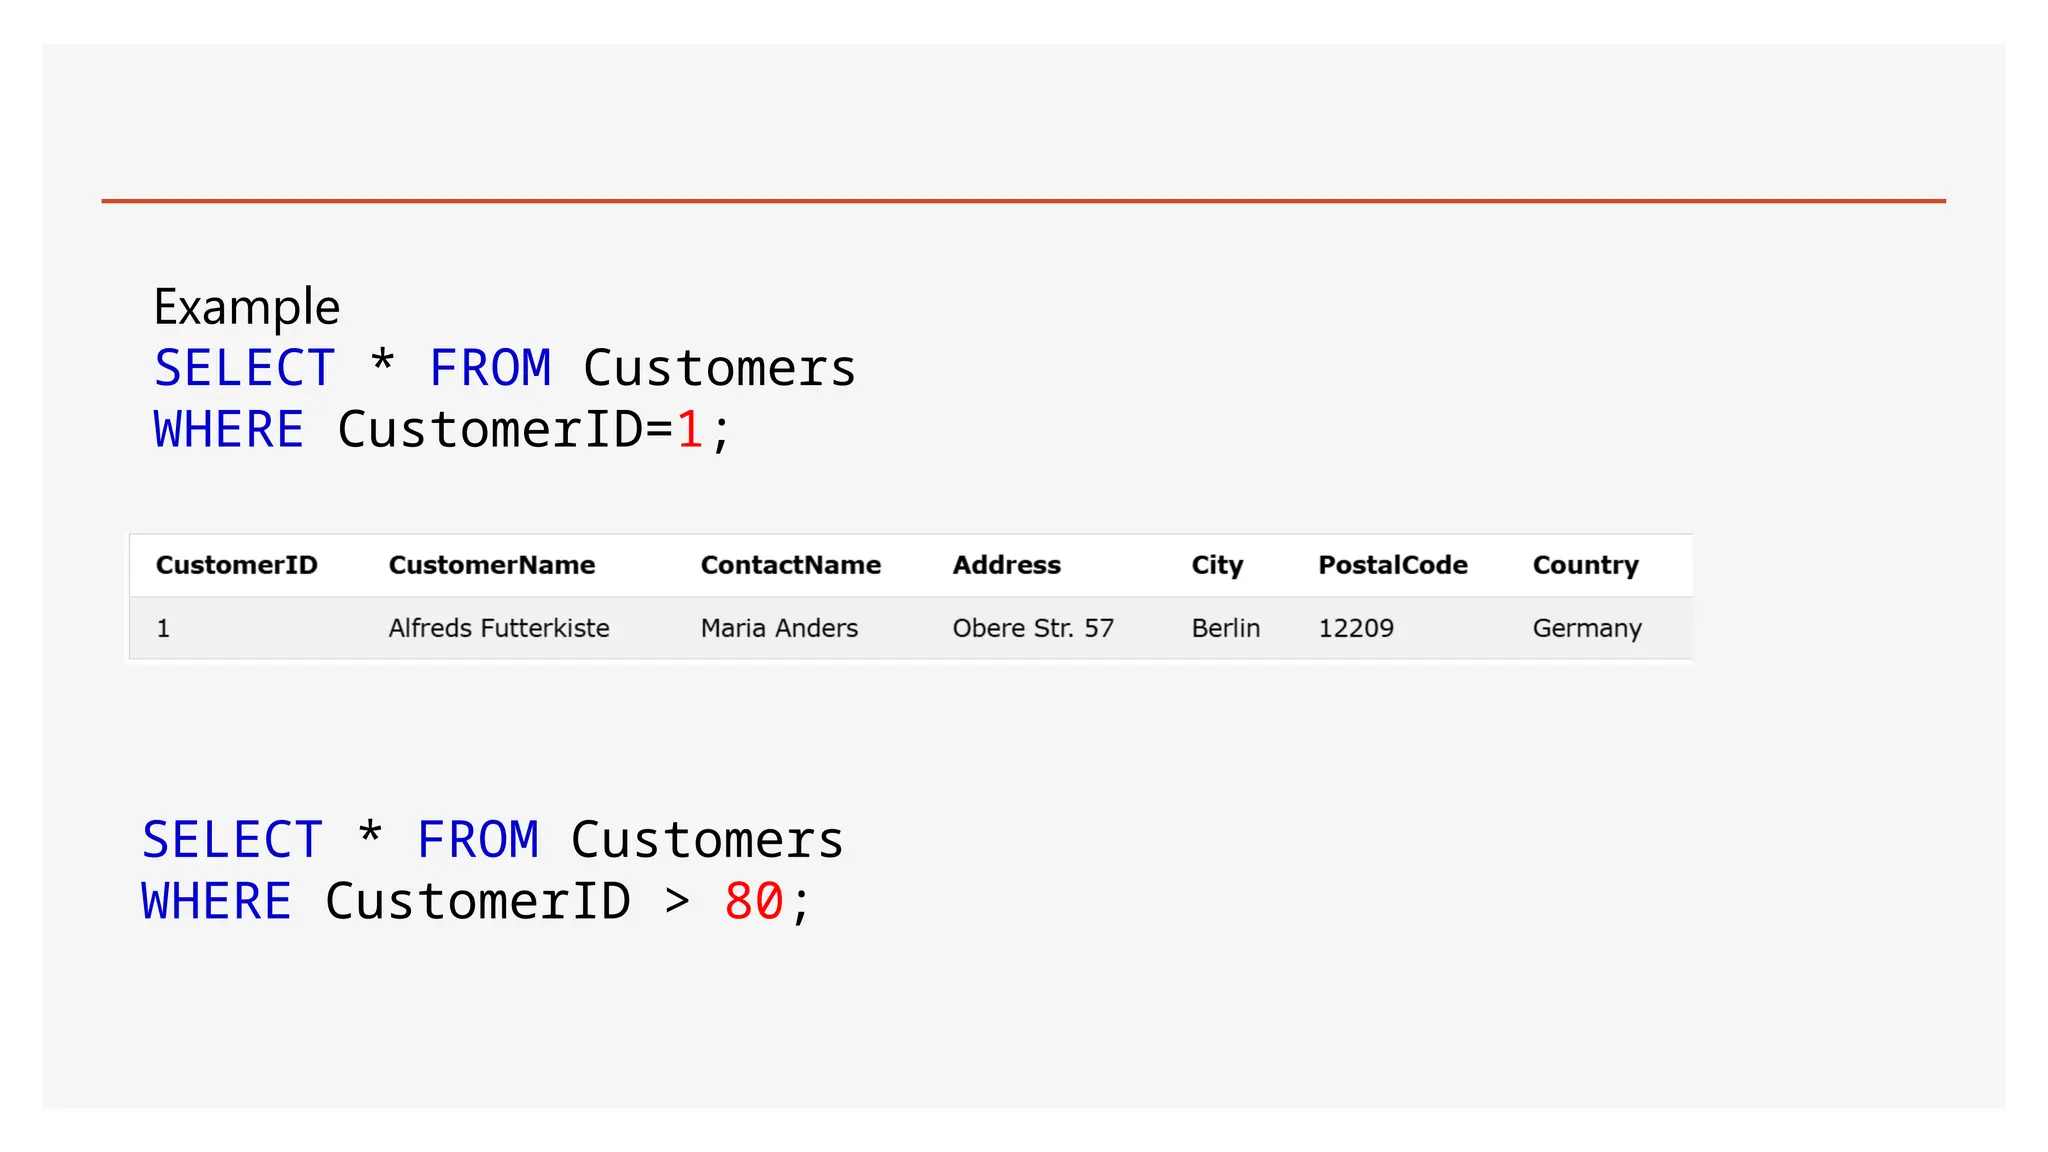This screenshot has width=2048, height=1152.
Task: Click the CustomerID column header
Action: (237, 565)
